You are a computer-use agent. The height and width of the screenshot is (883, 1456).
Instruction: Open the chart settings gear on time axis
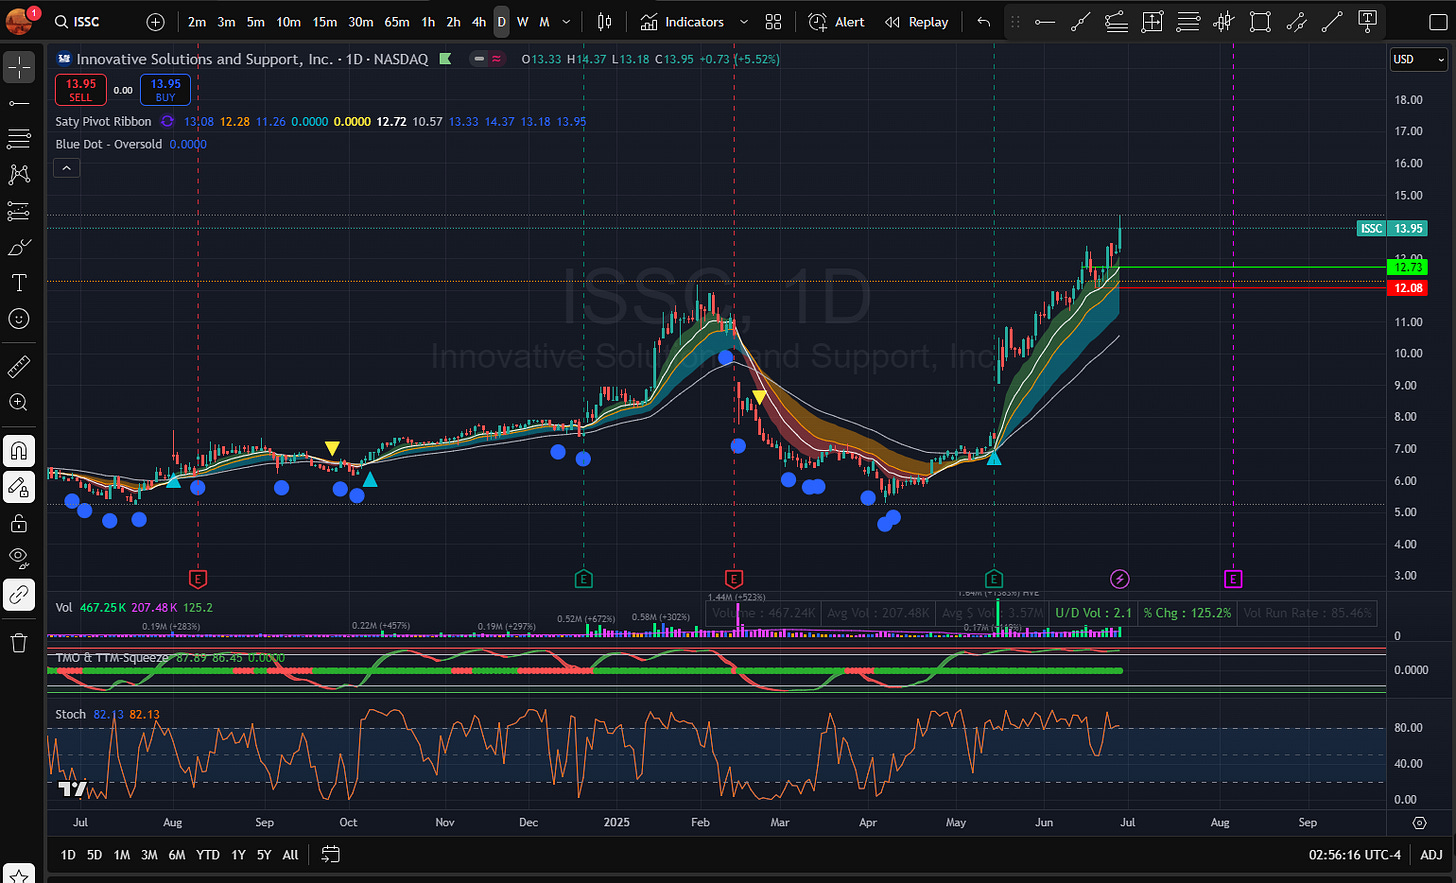pyautogui.click(x=1419, y=823)
